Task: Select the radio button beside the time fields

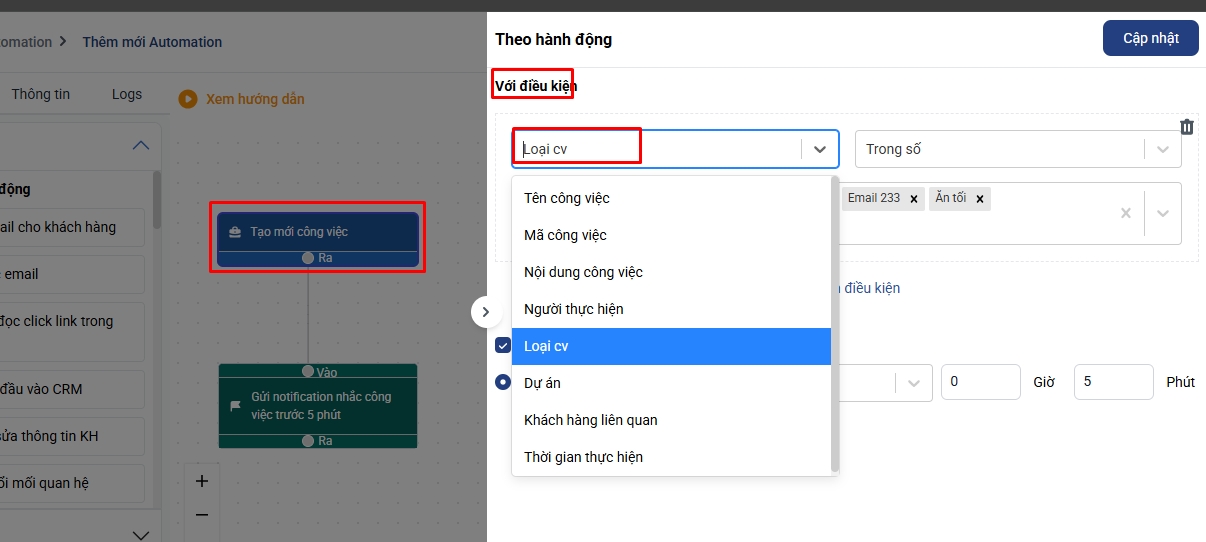Action: (503, 381)
